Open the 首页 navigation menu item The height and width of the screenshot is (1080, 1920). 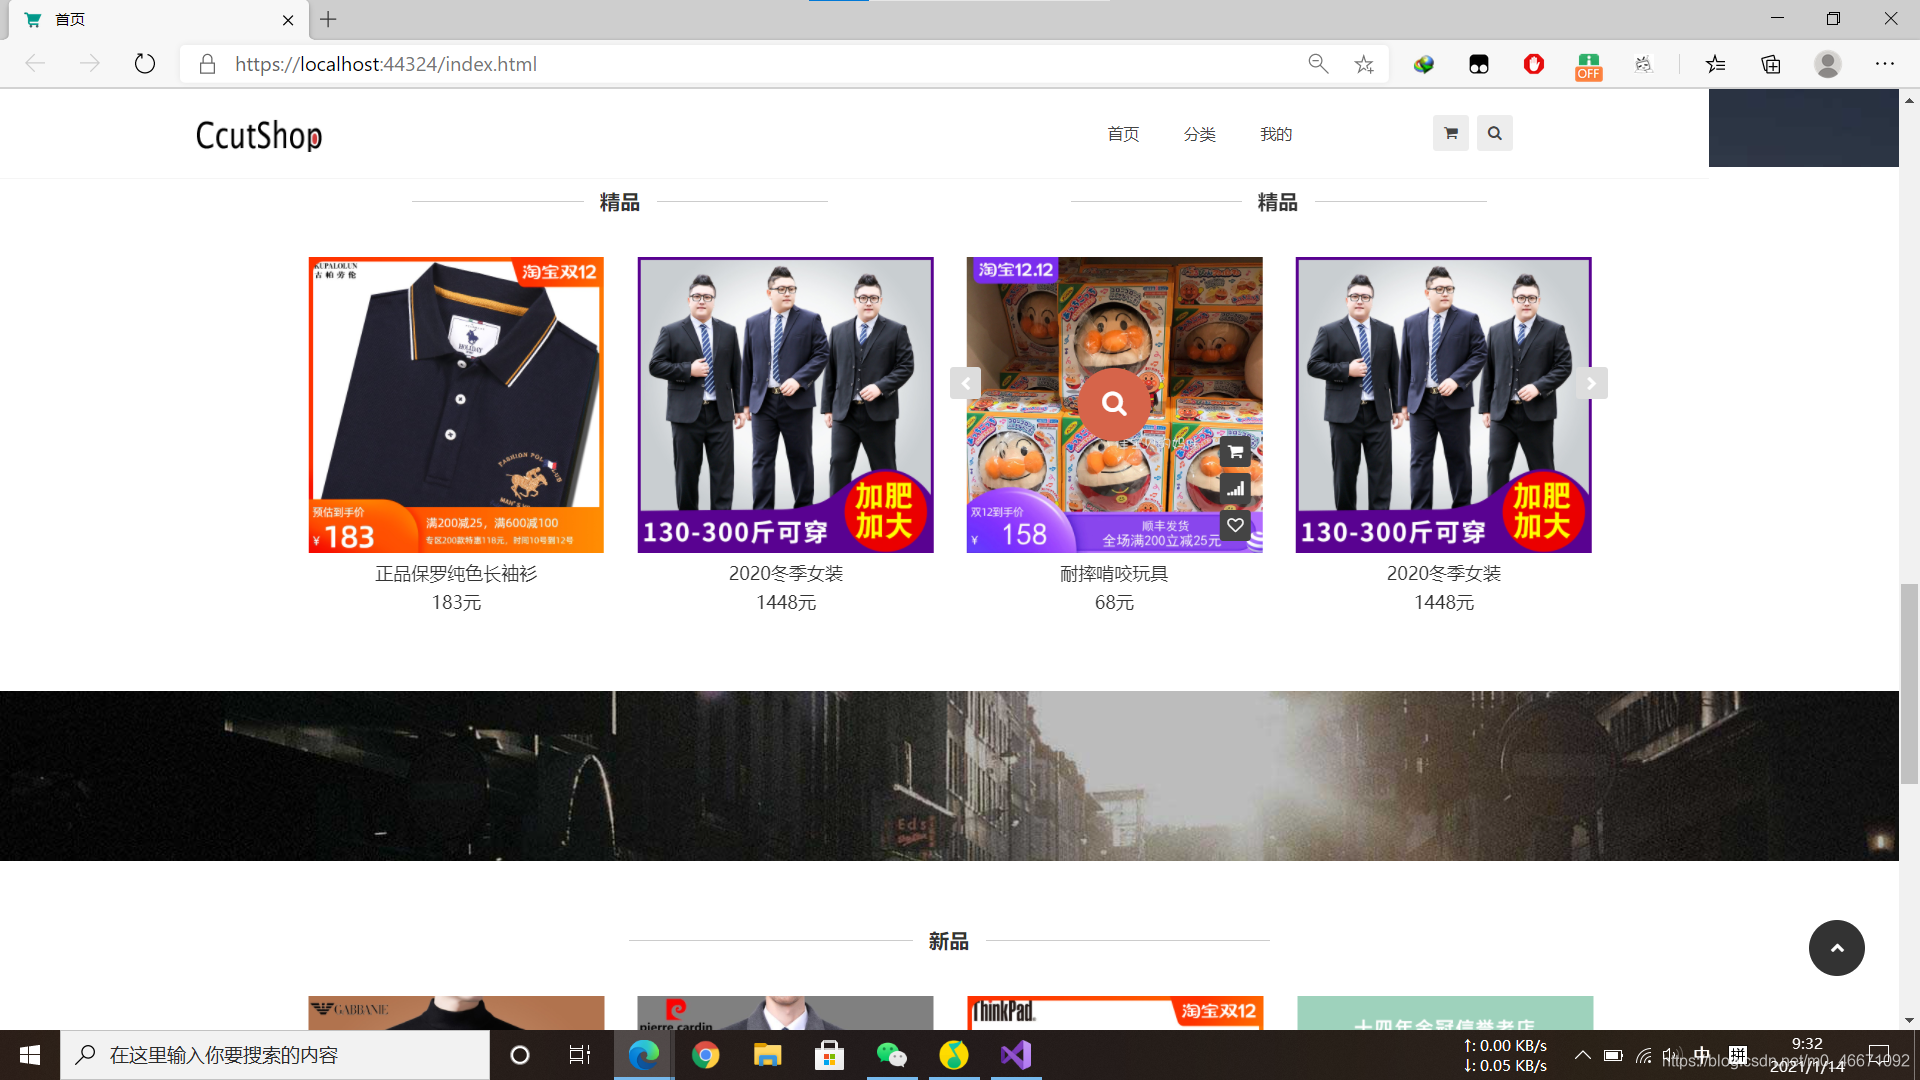(1123, 134)
